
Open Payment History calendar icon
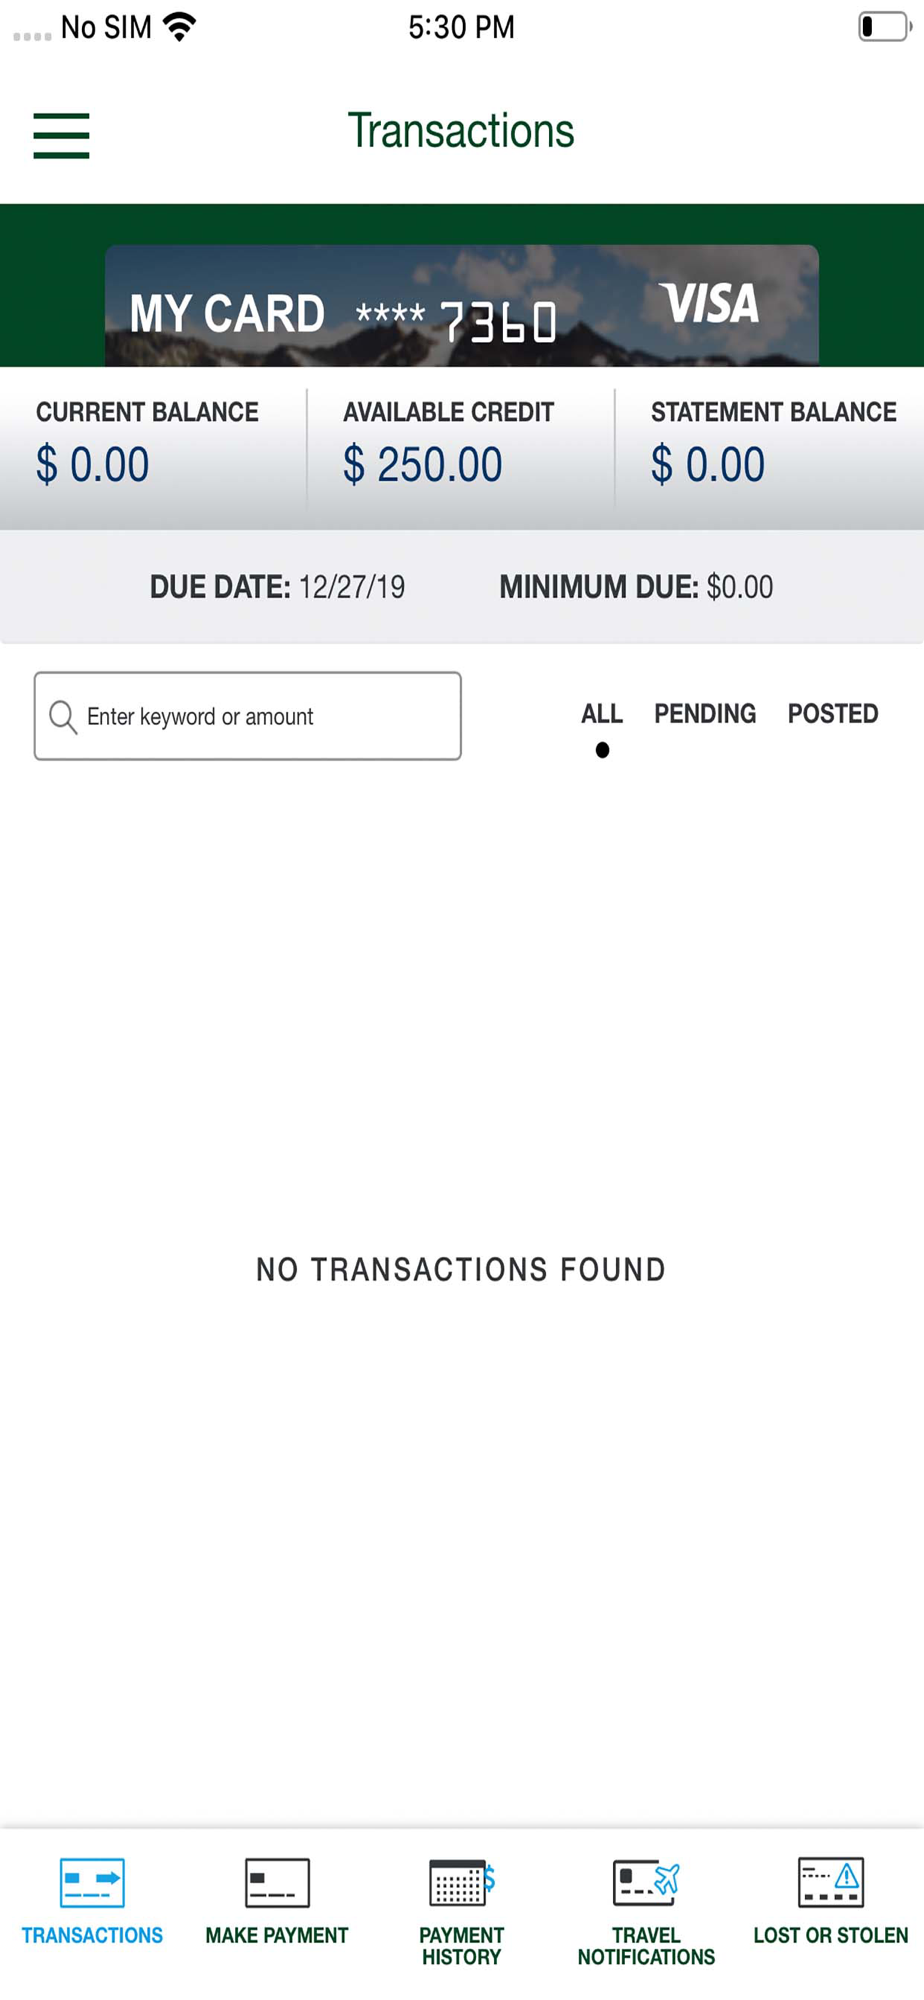pyautogui.click(x=462, y=1883)
